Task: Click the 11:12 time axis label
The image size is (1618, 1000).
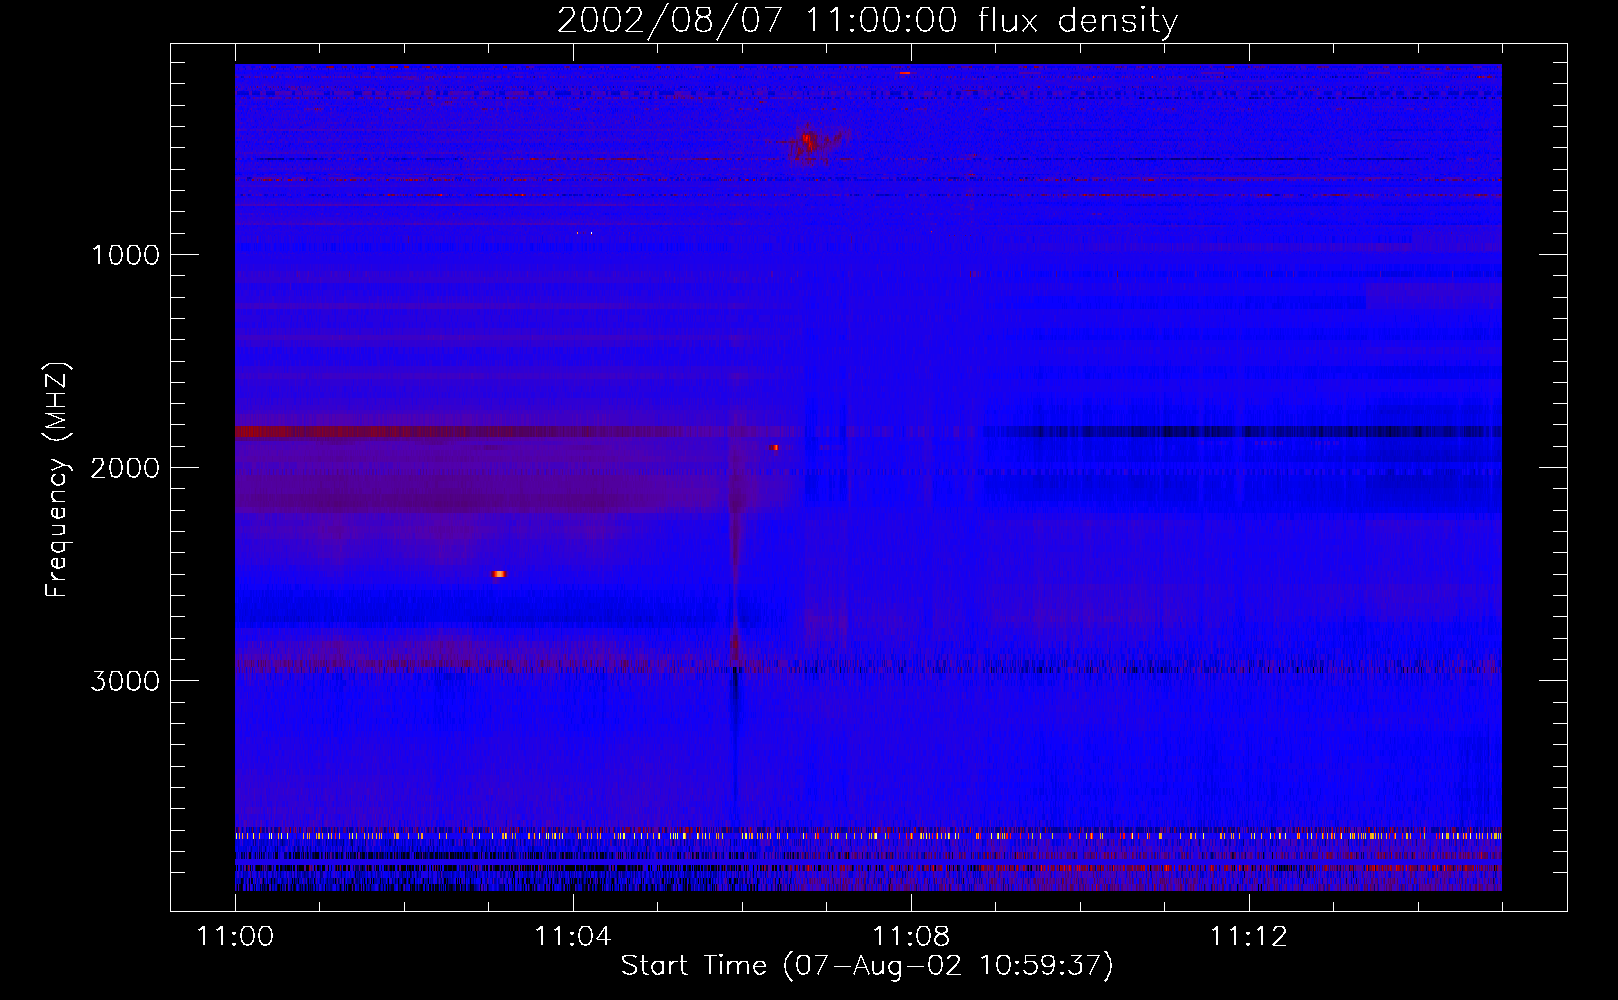Action: pyautogui.click(x=1249, y=936)
